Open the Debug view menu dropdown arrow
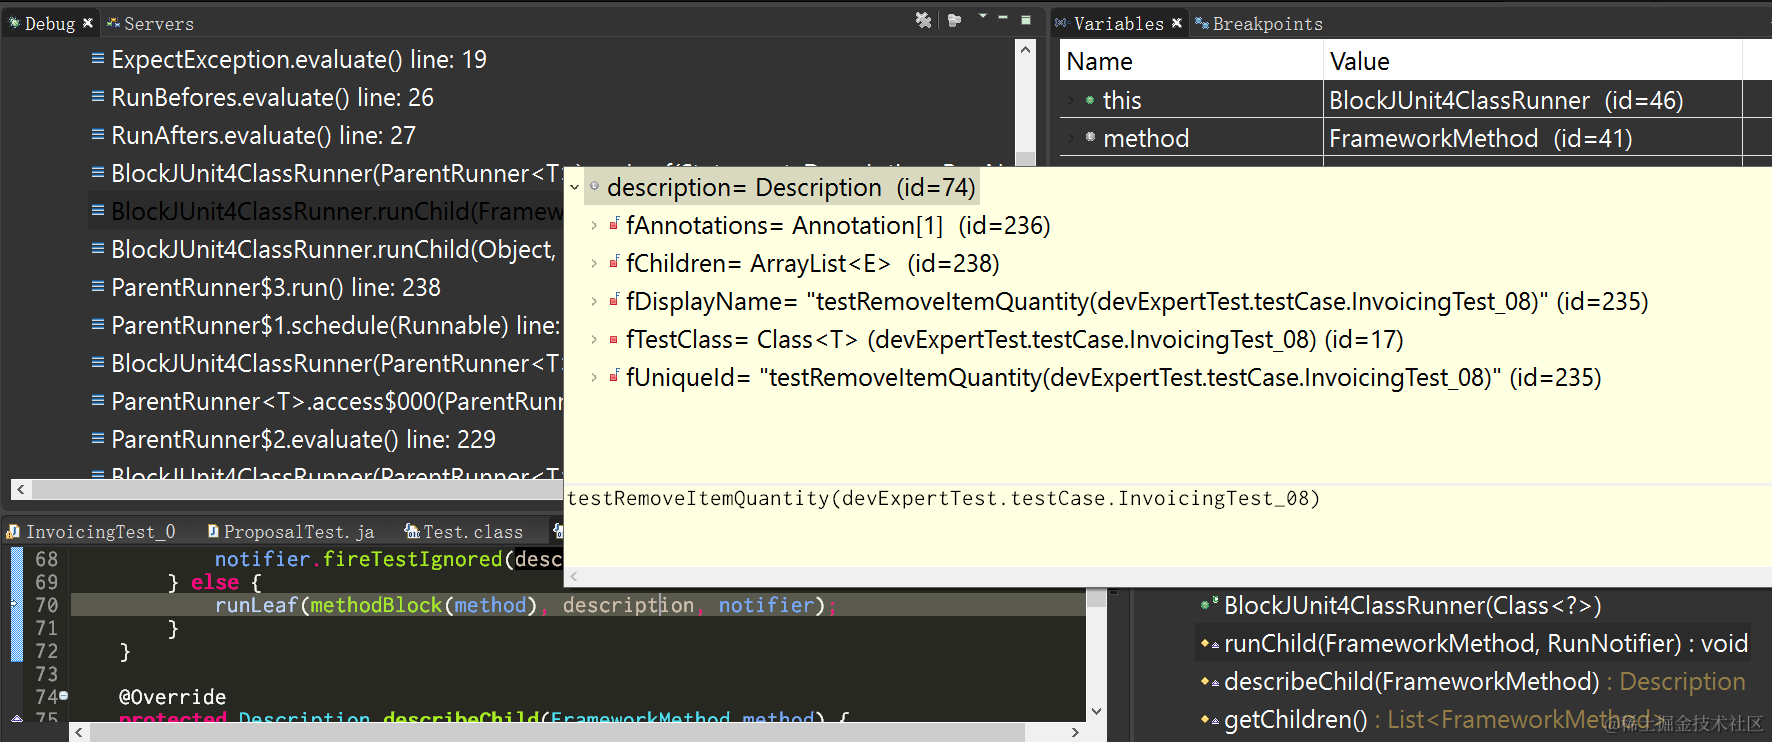Viewport: 1772px width, 742px height. (982, 17)
